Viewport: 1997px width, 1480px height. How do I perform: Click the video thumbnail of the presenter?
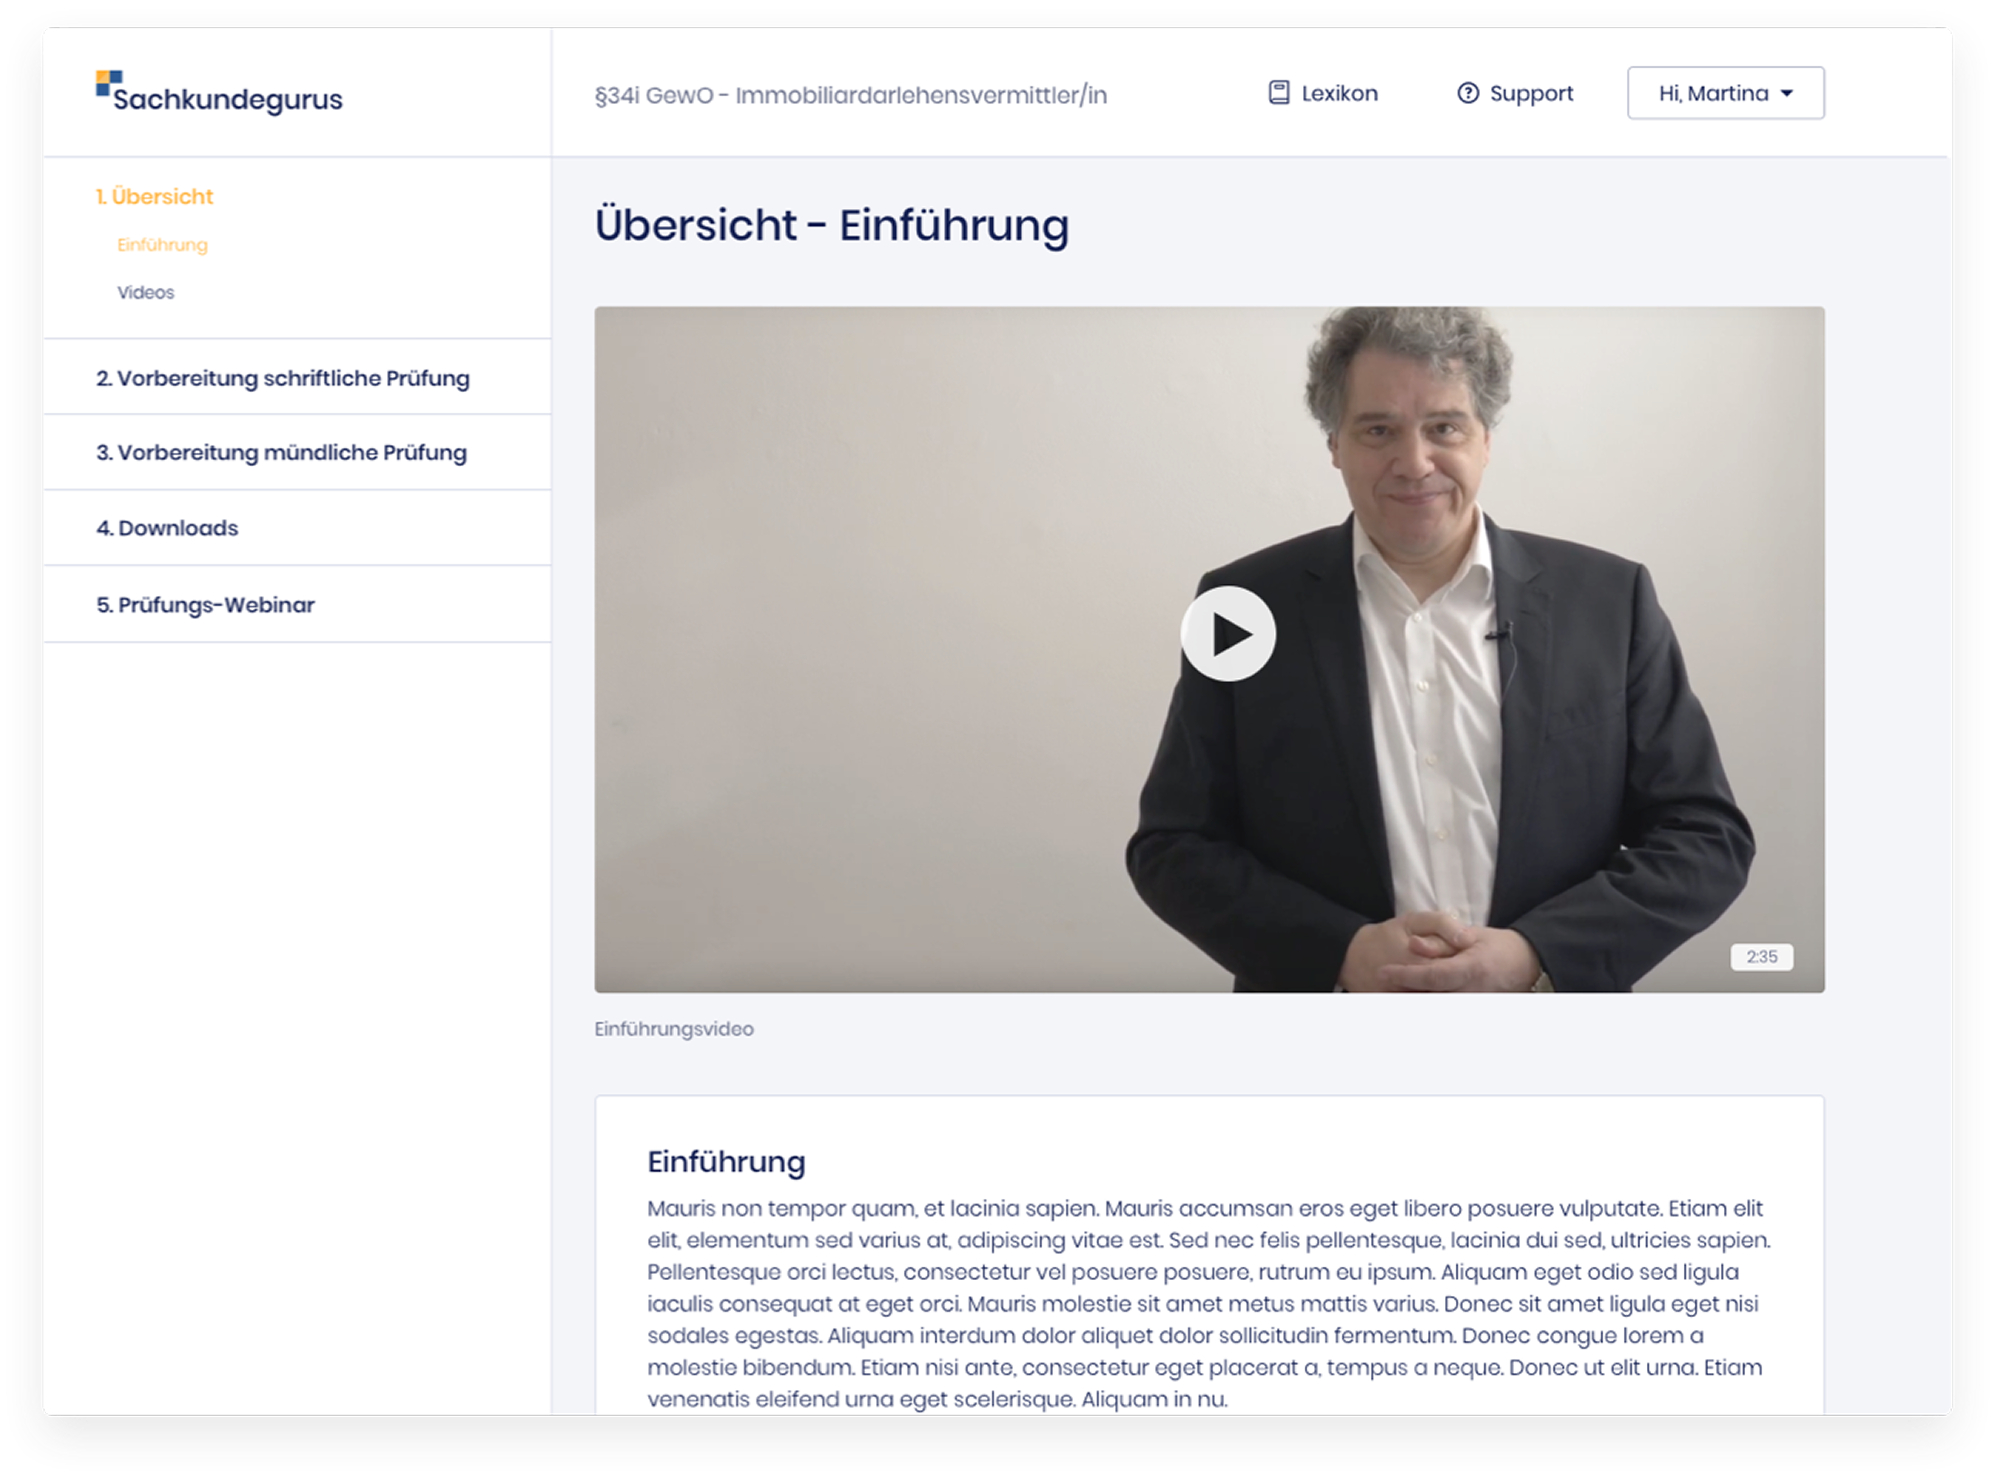(1209, 650)
